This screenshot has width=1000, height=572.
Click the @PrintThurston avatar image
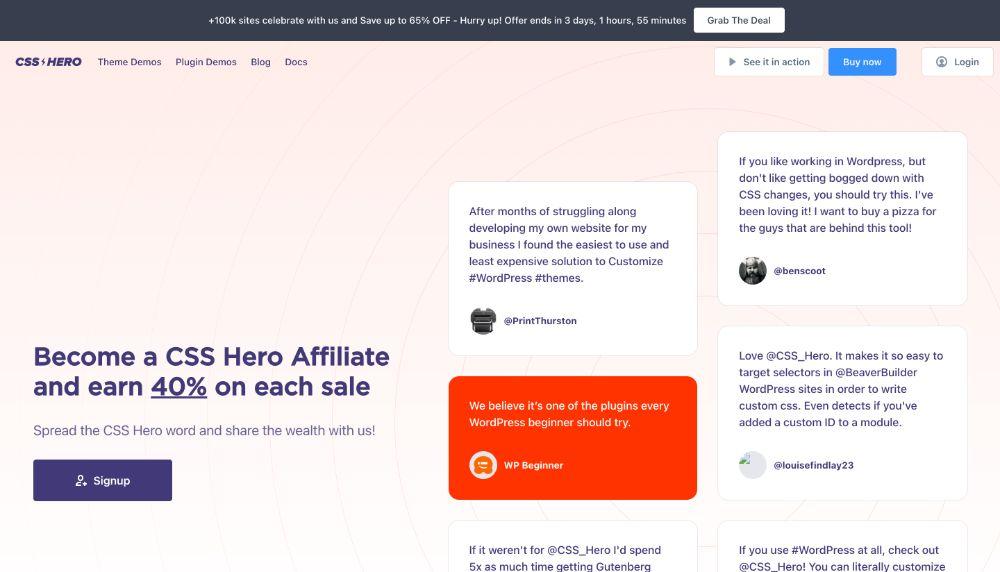483,321
